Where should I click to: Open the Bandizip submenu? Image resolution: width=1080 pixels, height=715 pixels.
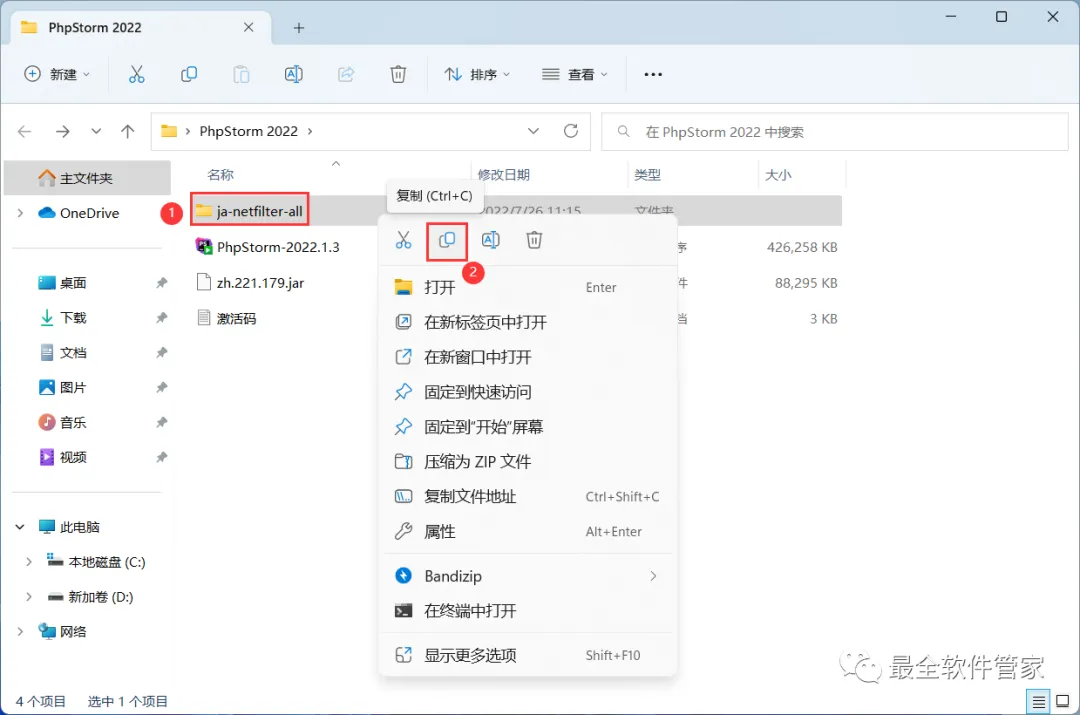[528, 576]
